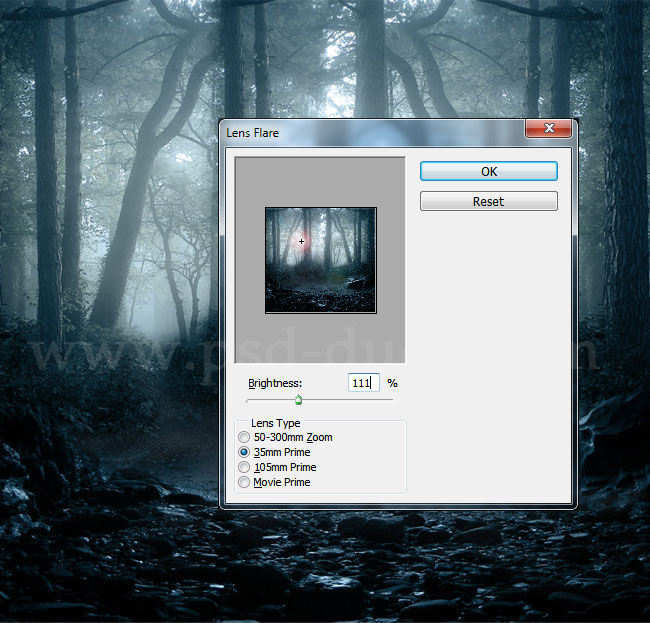The height and width of the screenshot is (623, 650).
Task: Close the Lens Flare dialog
Action: [548, 129]
